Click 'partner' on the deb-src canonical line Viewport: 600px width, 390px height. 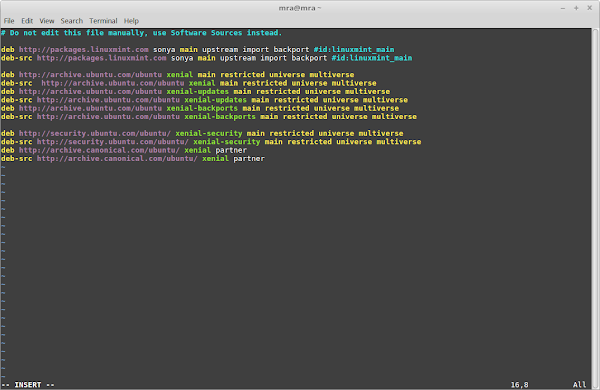tap(249, 159)
